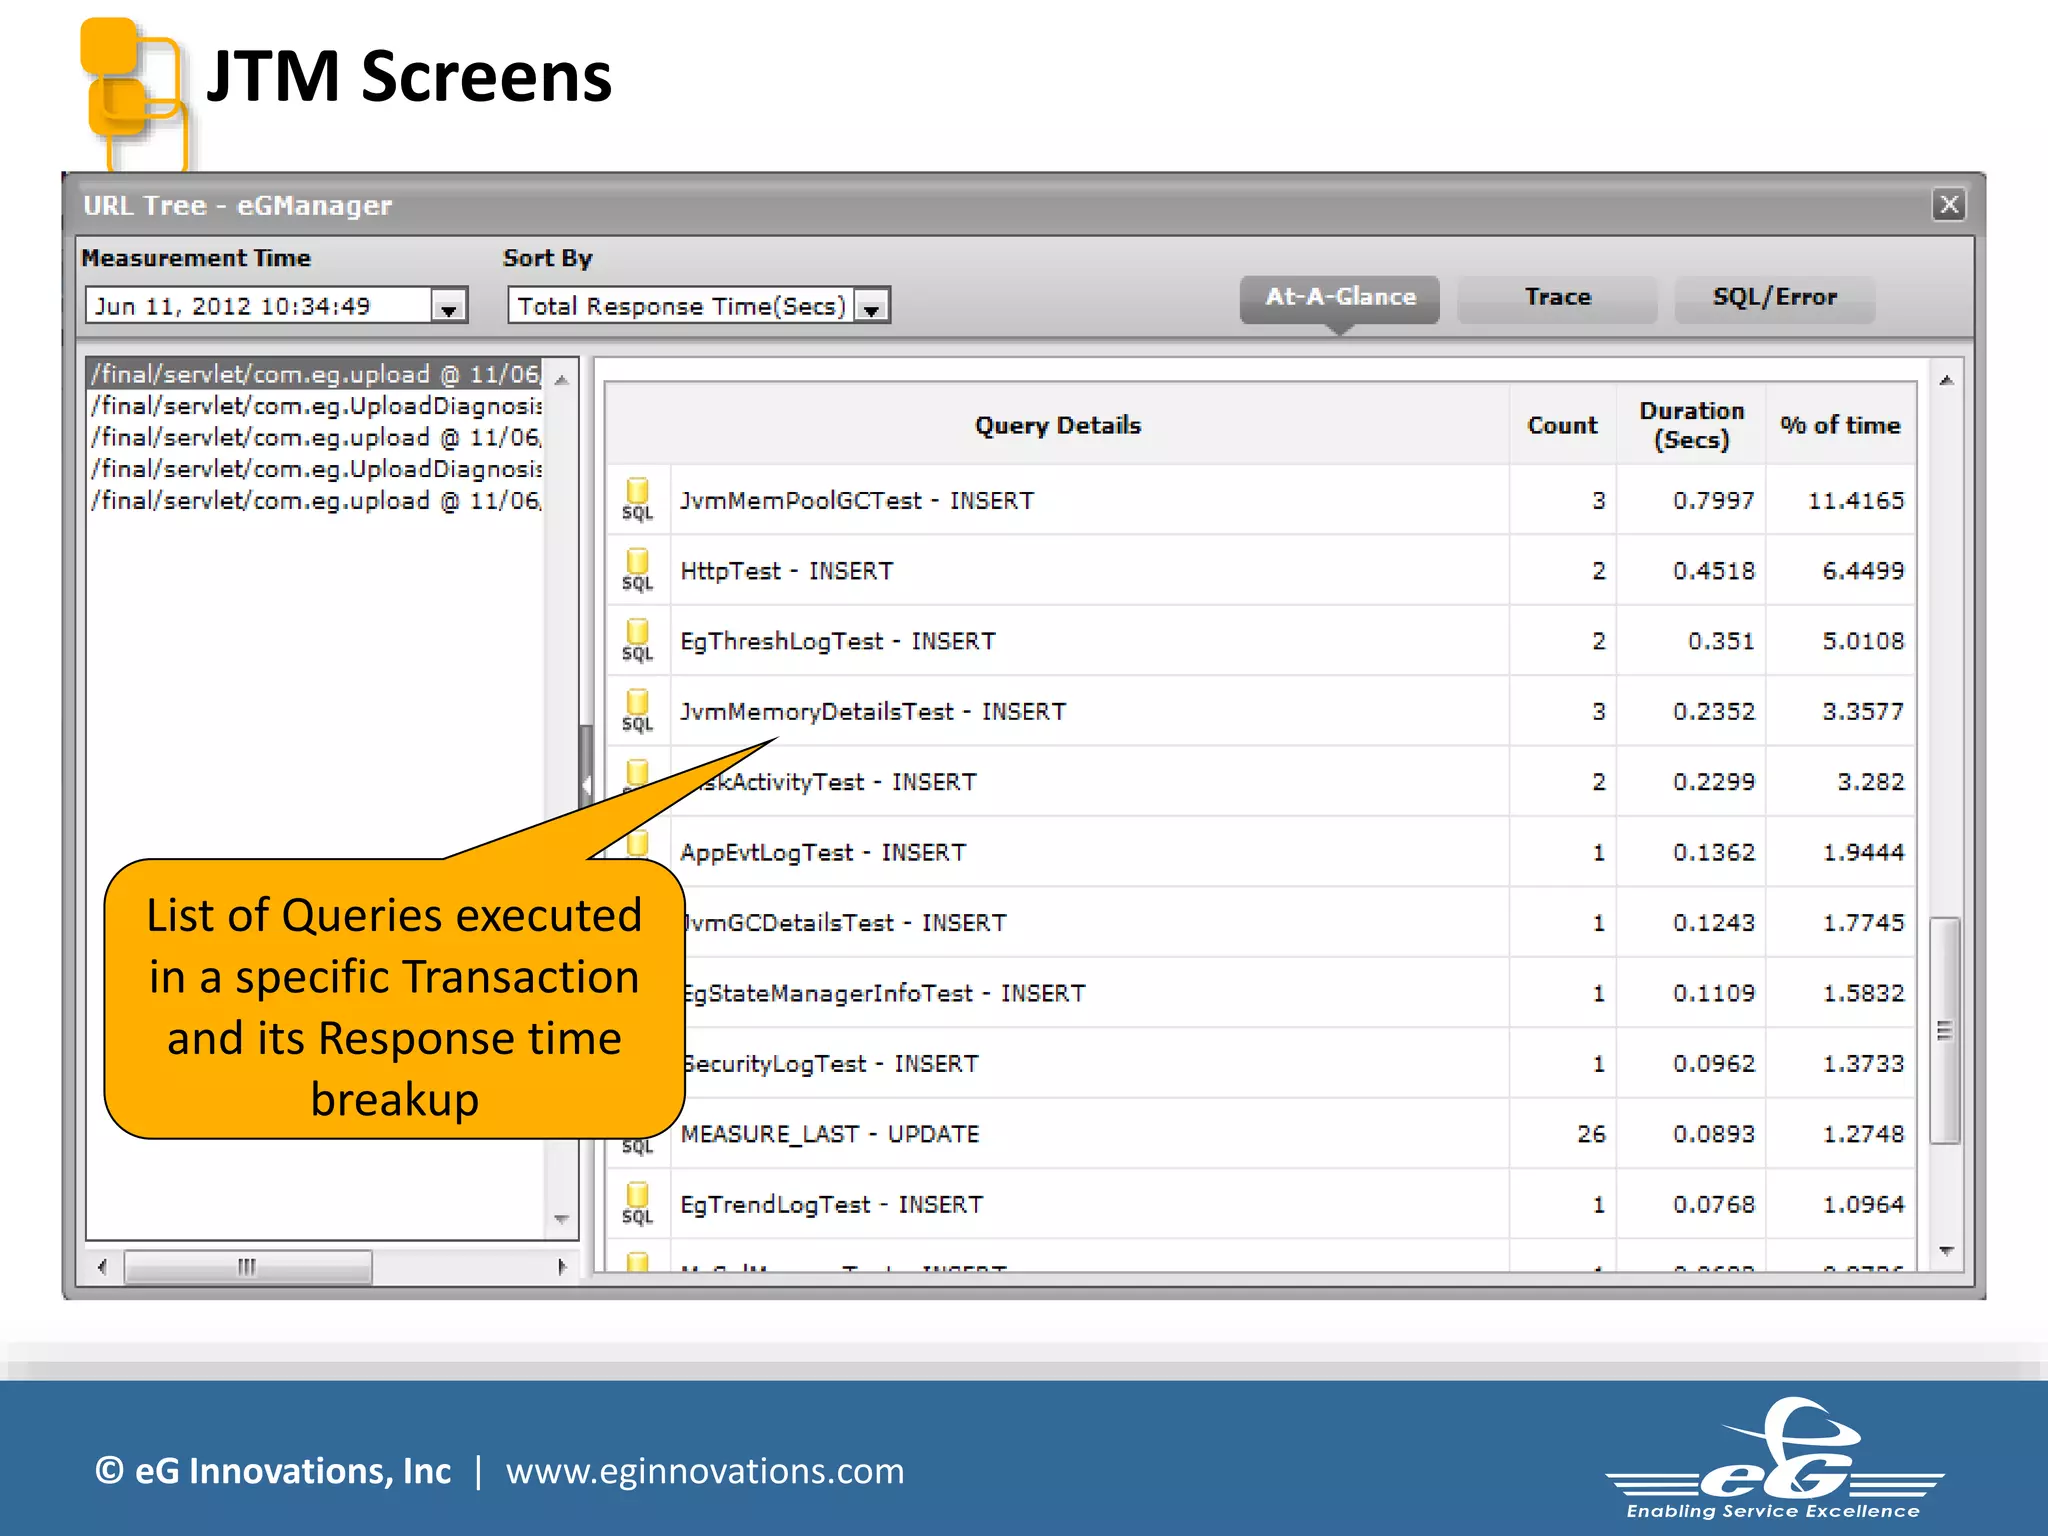Click the panel splitter collapse arrow
Image resolution: width=2048 pixels, height=1536 pixels.
586,784
